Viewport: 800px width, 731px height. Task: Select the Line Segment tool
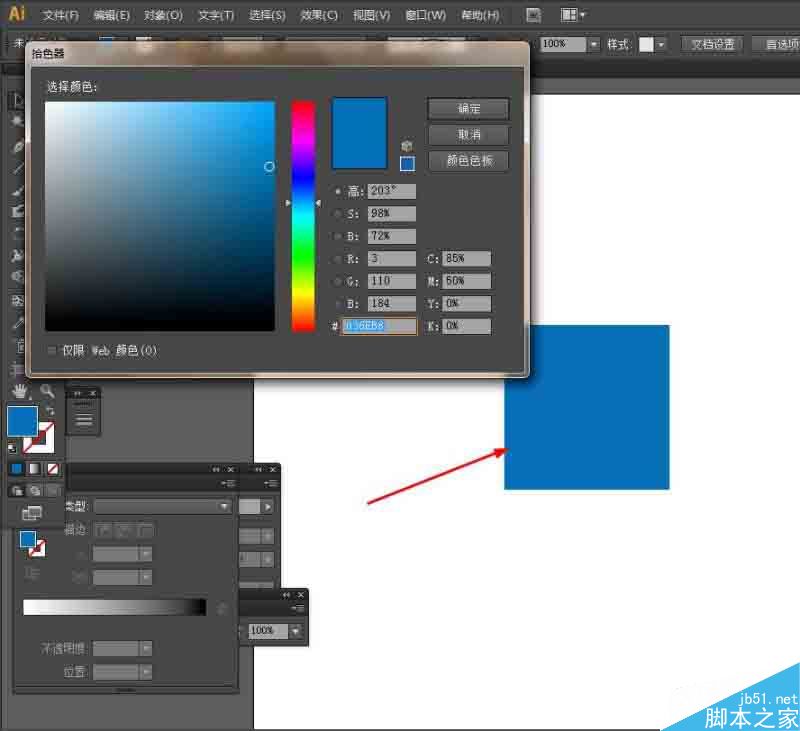(18, 167)
